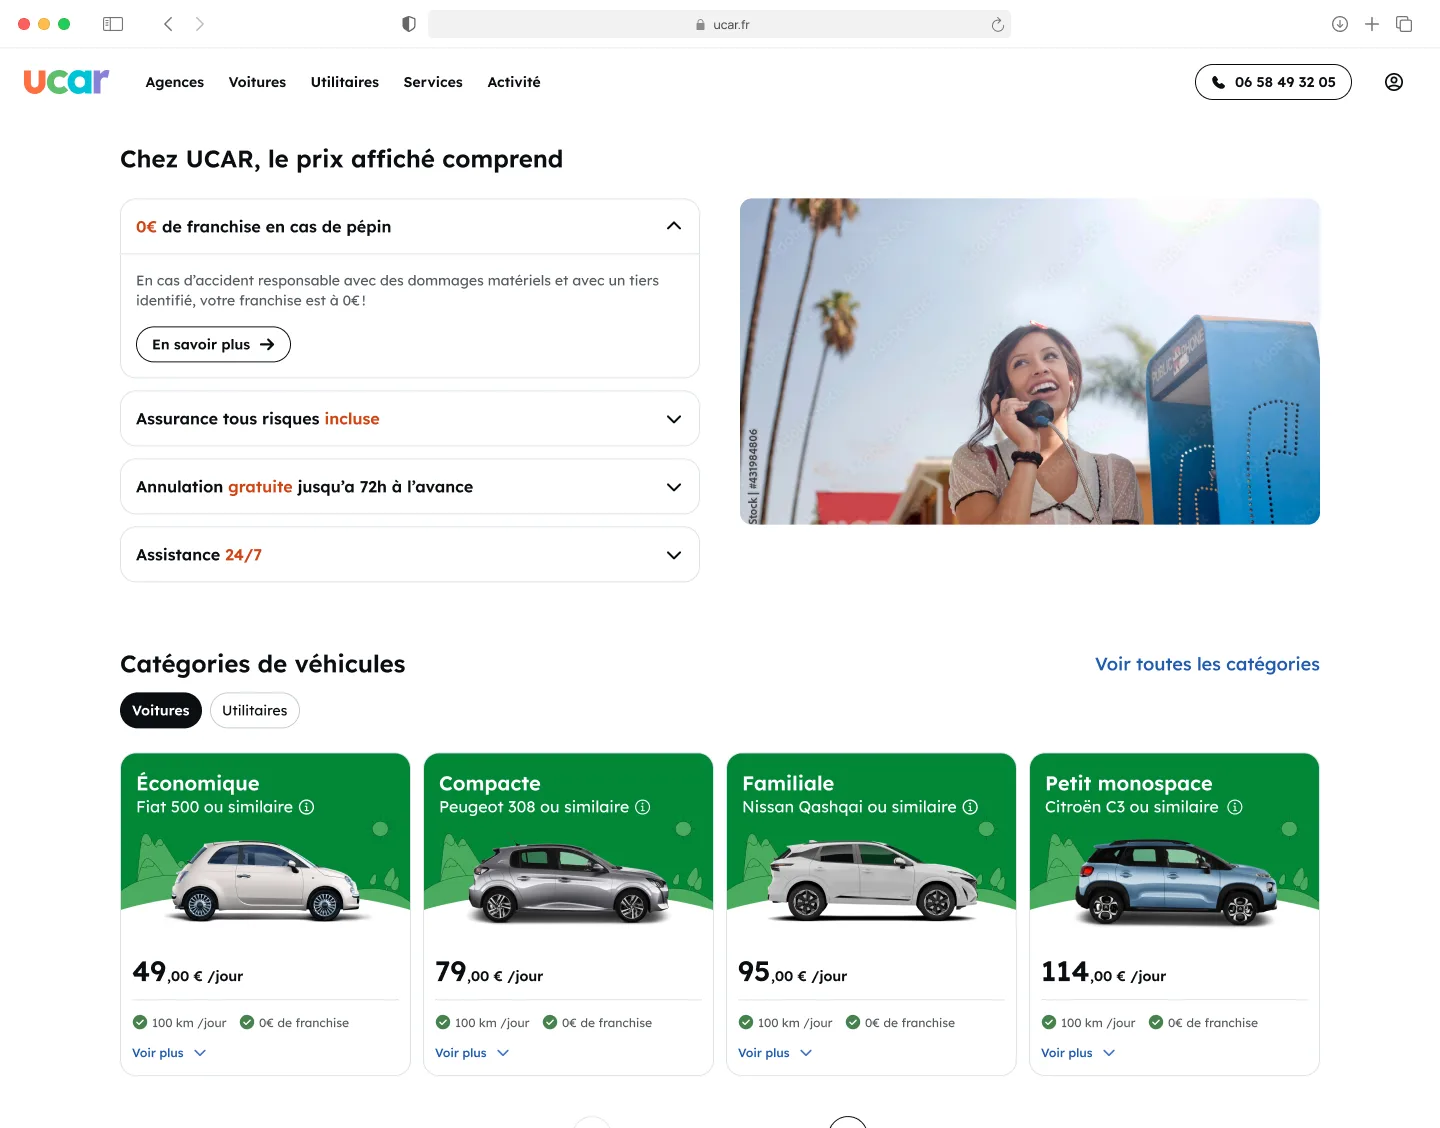Expand Voir plus on Petit monospace card

(x=1078, y=1053)
